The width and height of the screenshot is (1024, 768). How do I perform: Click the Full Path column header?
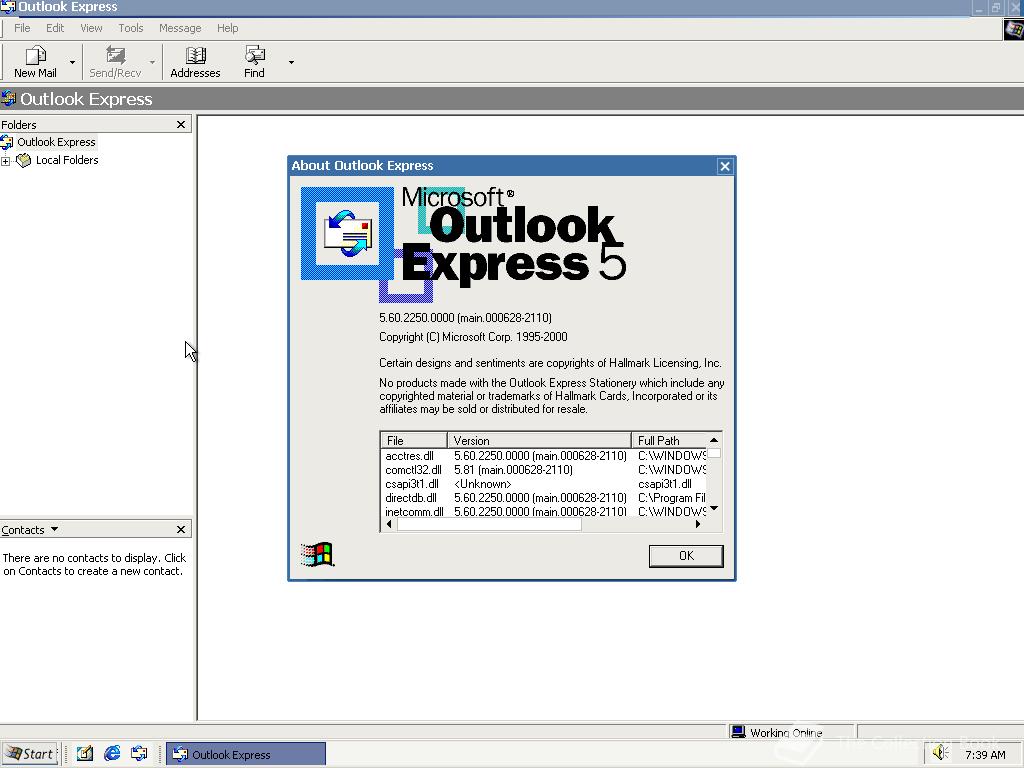(669, 440)
